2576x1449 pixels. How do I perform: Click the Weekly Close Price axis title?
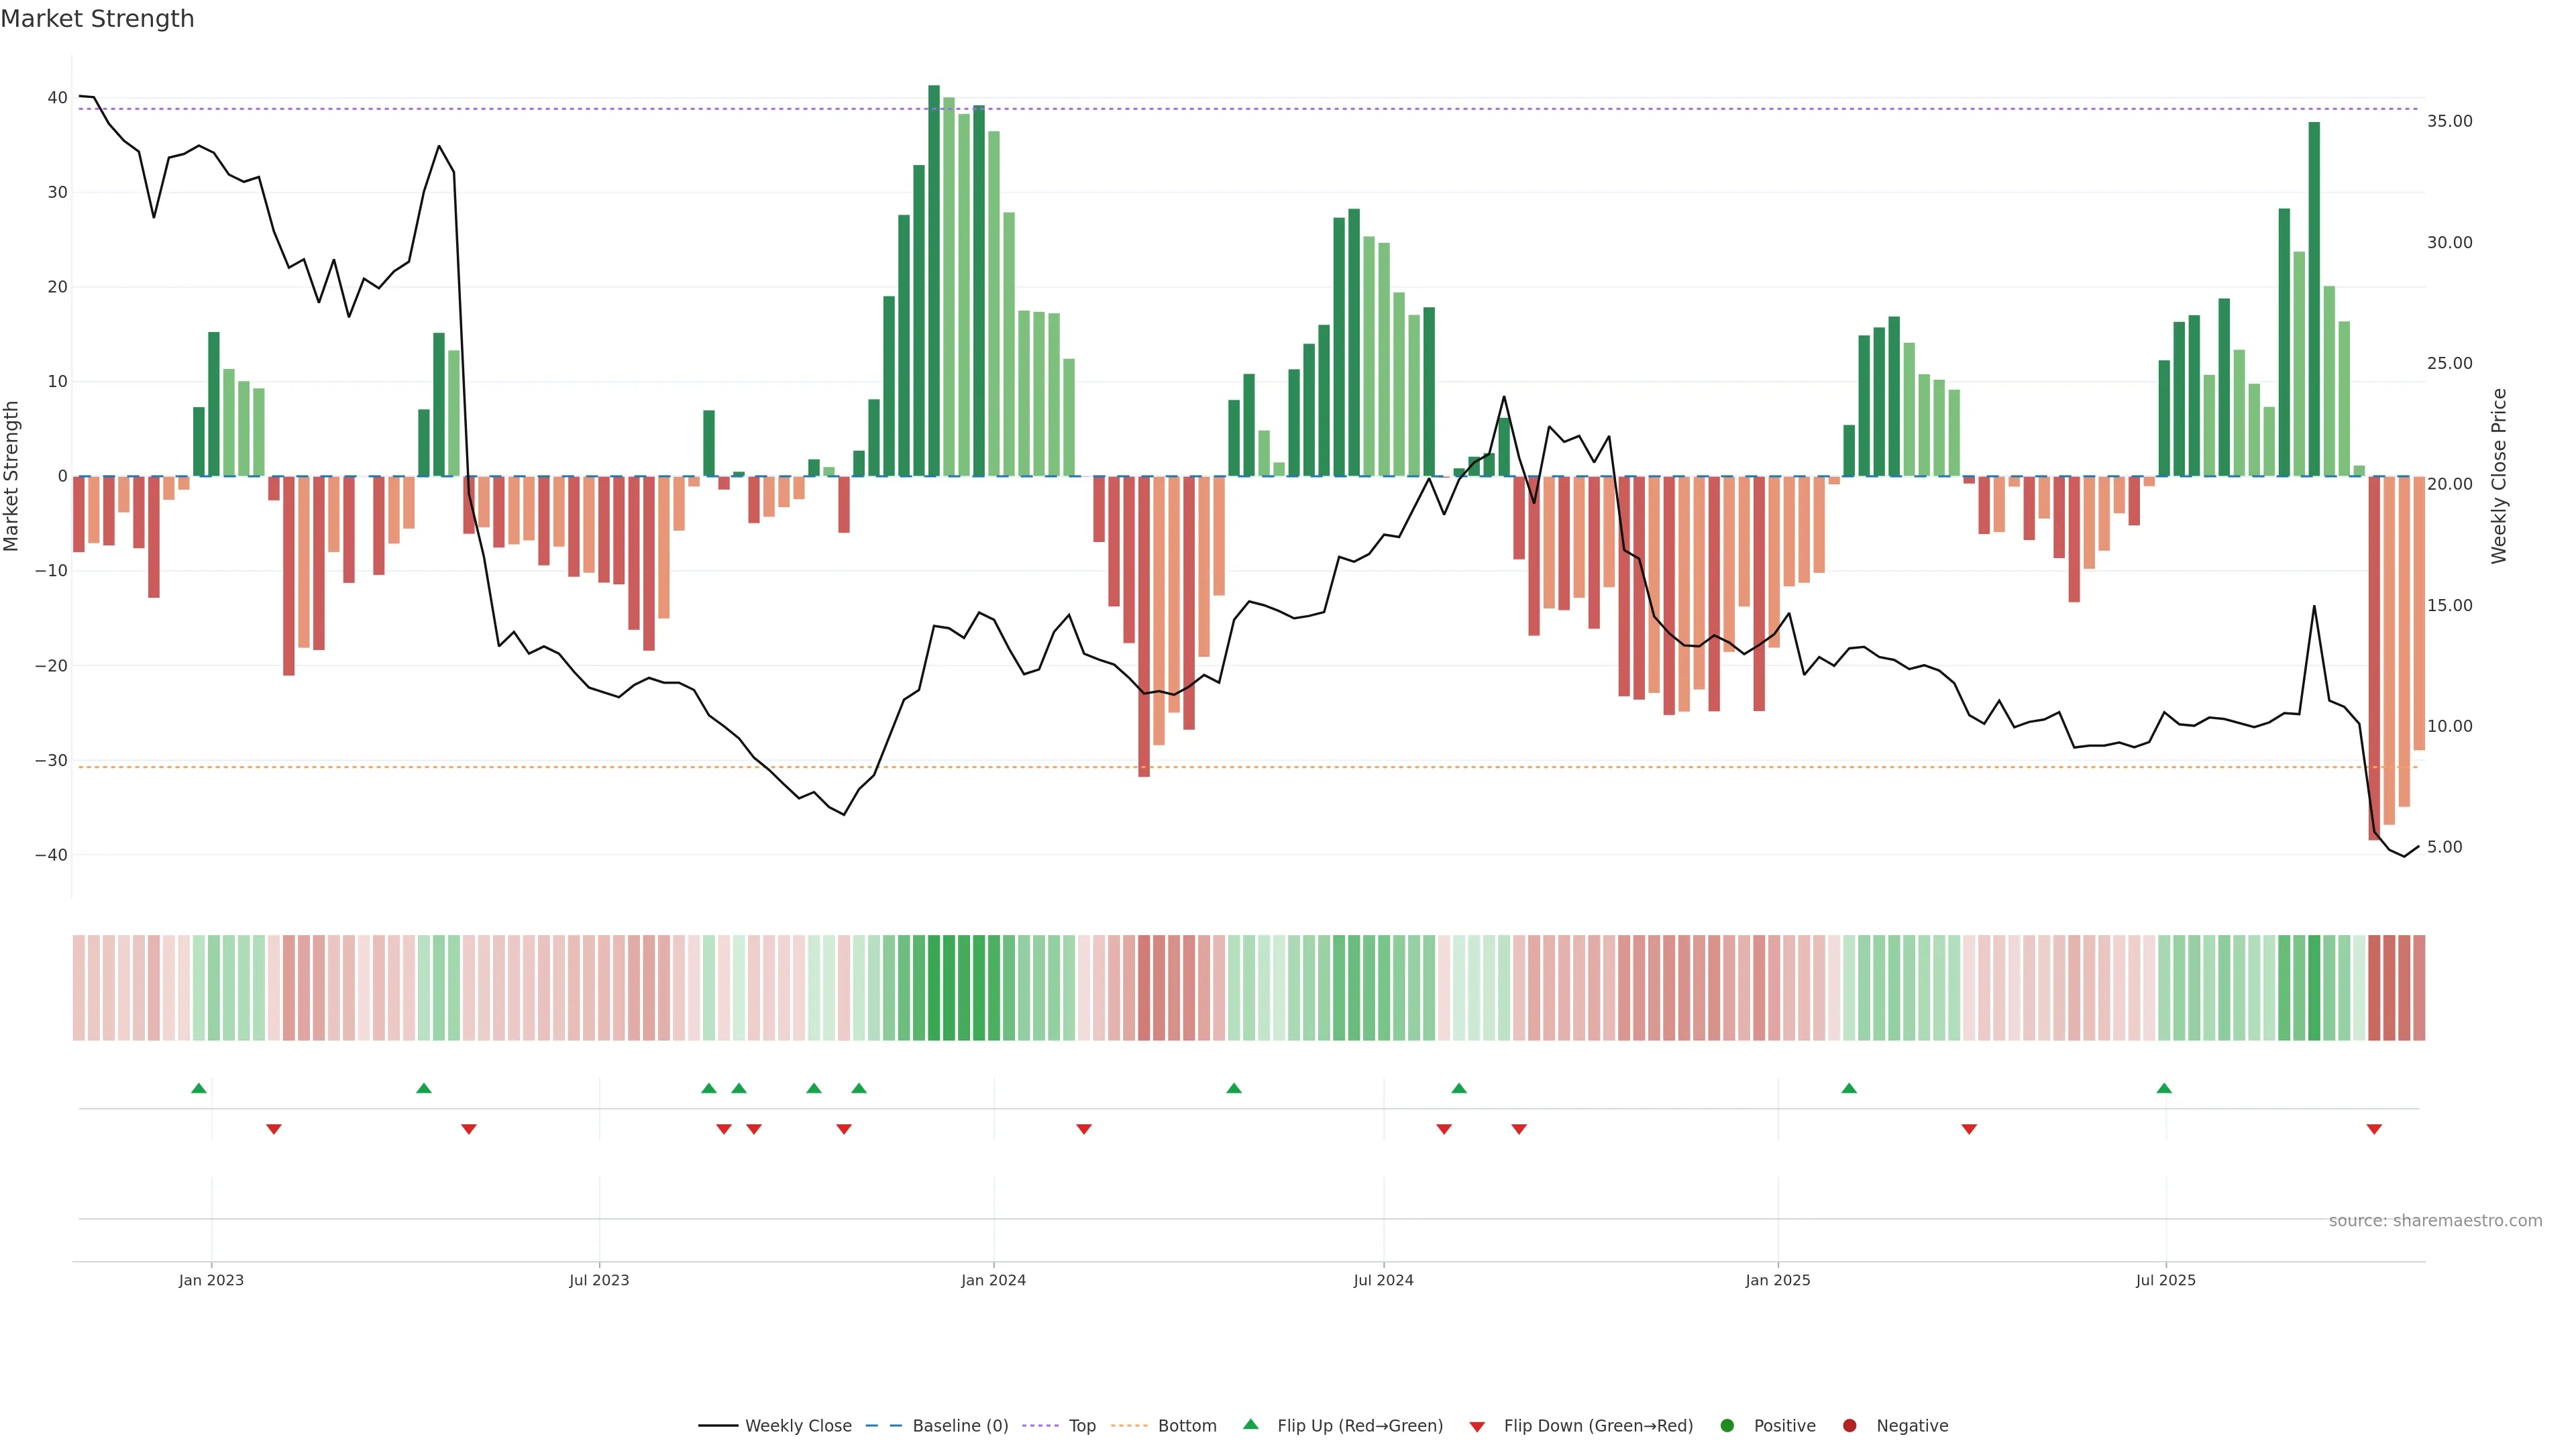[x=2499, y=476]
